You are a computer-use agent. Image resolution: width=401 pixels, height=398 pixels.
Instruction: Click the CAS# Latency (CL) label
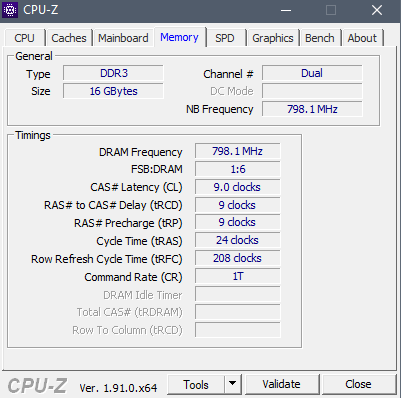point(136,187)
